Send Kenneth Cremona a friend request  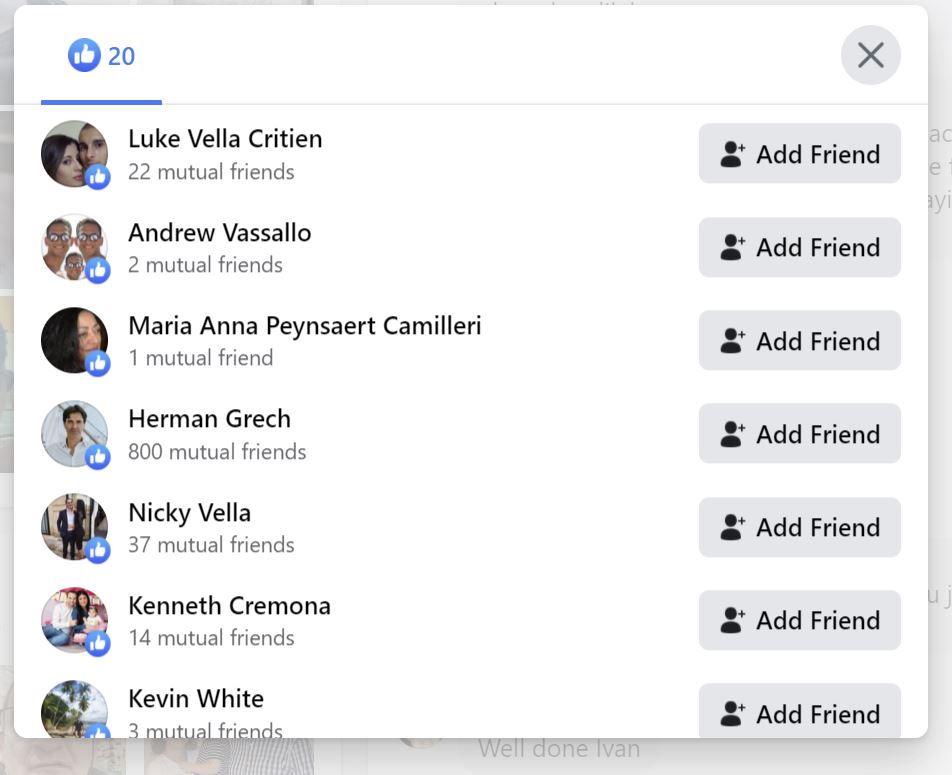(x=799, y=620)
